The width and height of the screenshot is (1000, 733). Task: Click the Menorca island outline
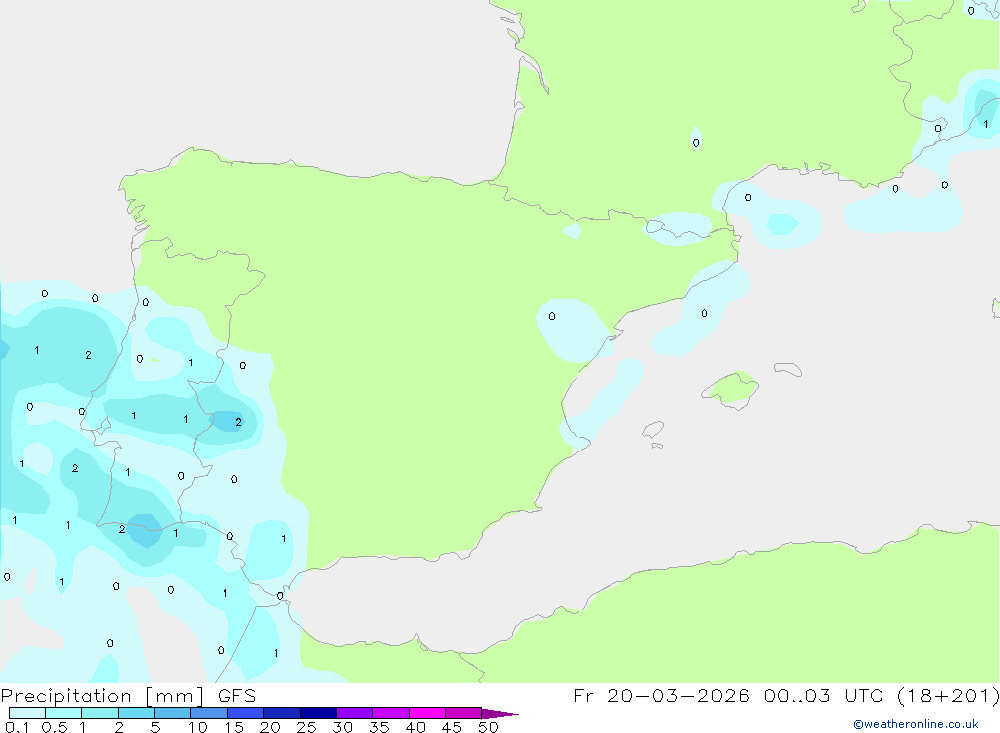[788, 369]
